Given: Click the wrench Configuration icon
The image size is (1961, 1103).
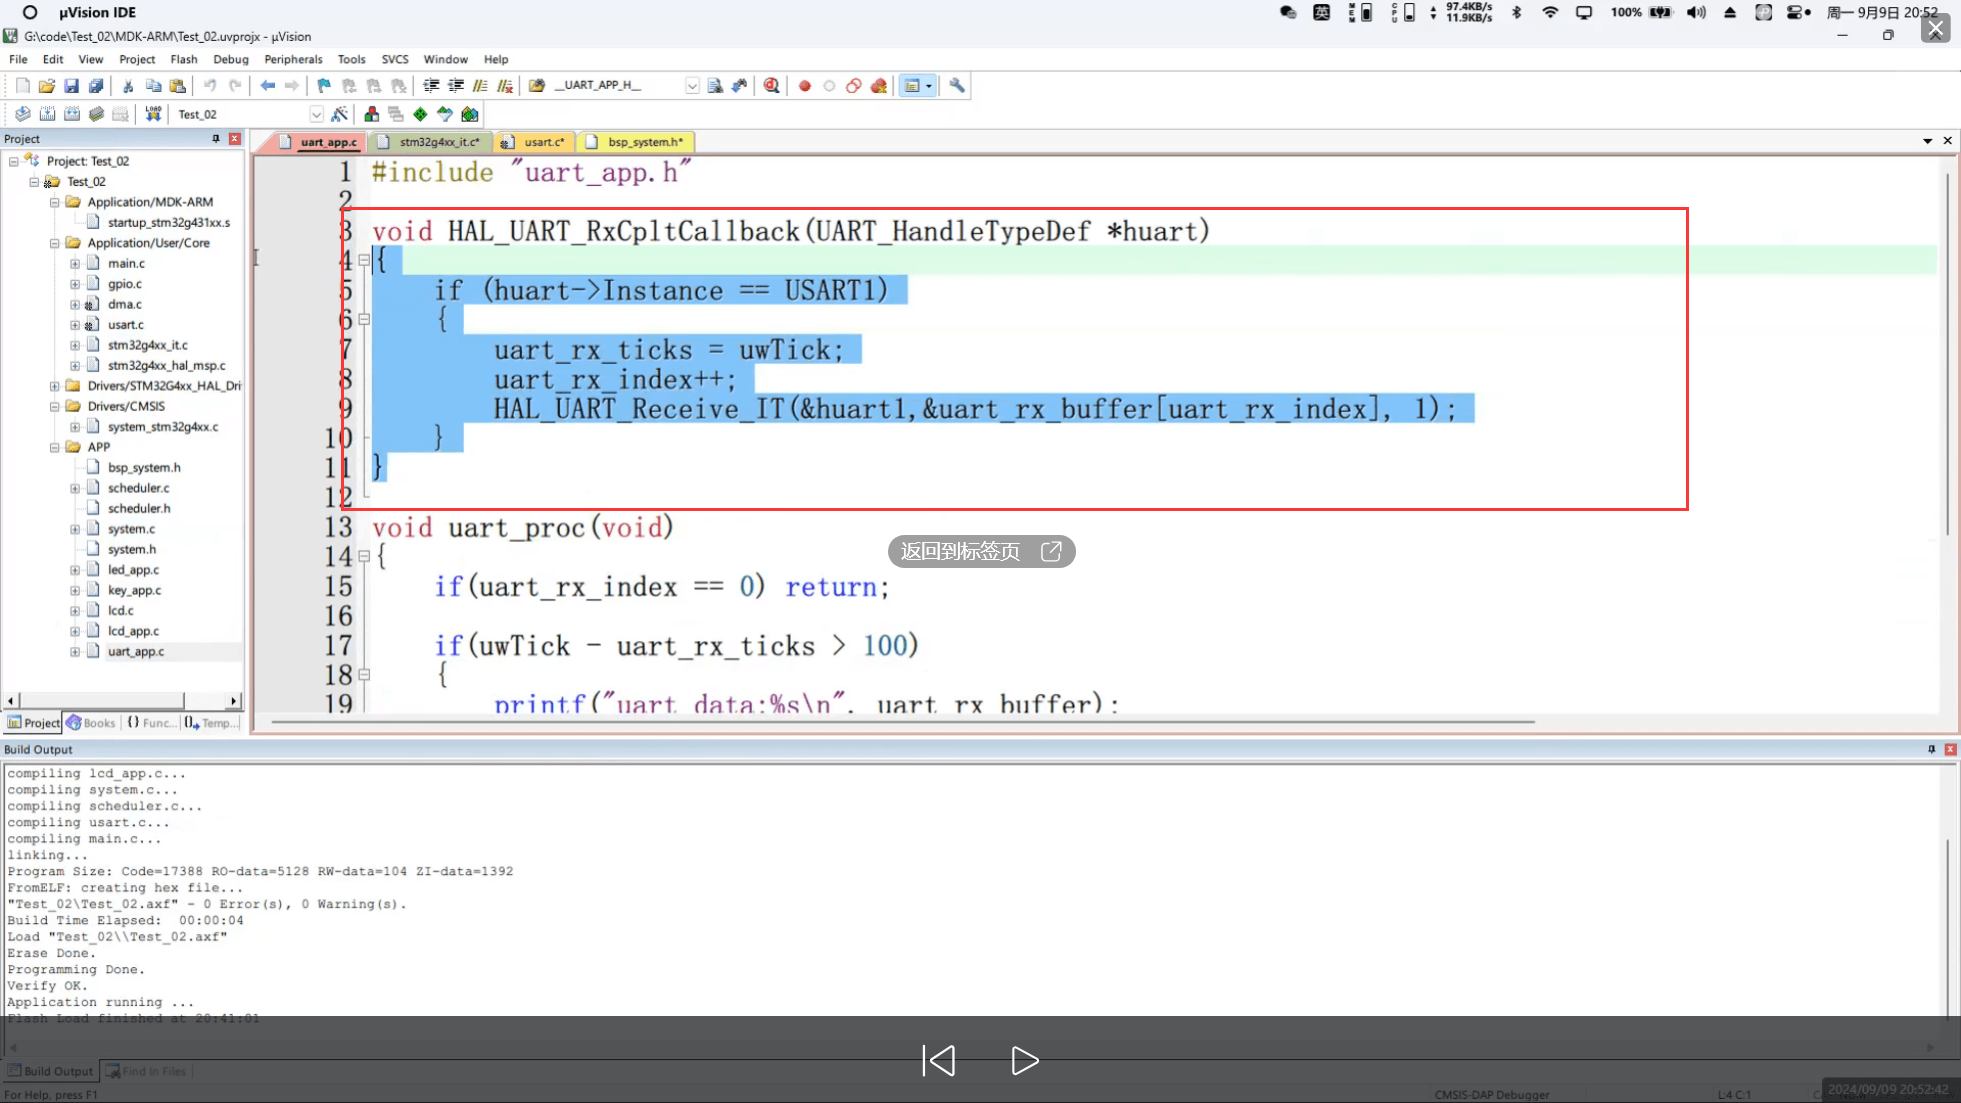Looking at the screenshot, I should [957, 86].
